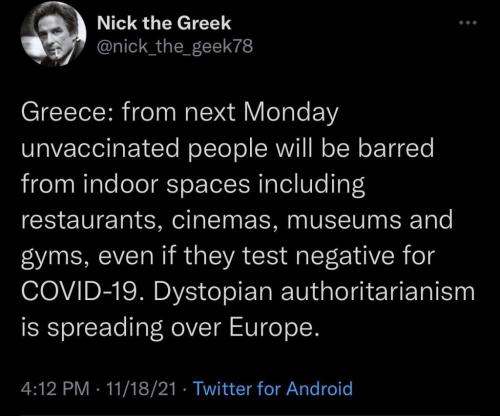The image size is (500, 416).
Task: Open the @nick_the_geek78 handle
Action: point(175,47)
